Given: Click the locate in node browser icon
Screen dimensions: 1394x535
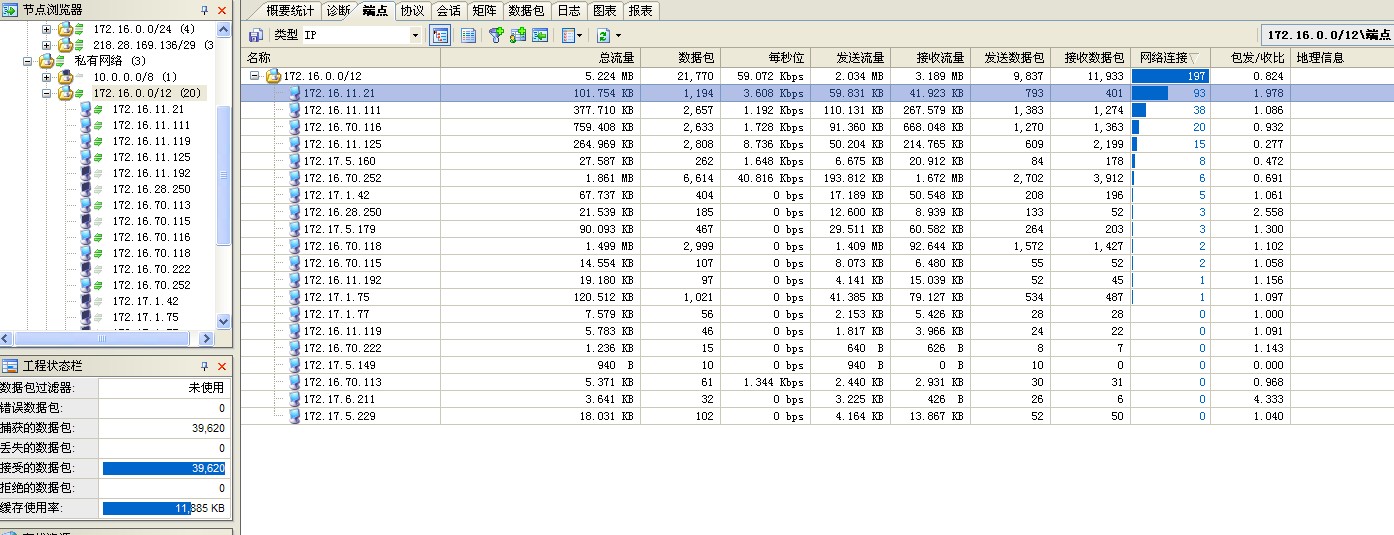Looking at the screenshot, I should tap(541, 35).
